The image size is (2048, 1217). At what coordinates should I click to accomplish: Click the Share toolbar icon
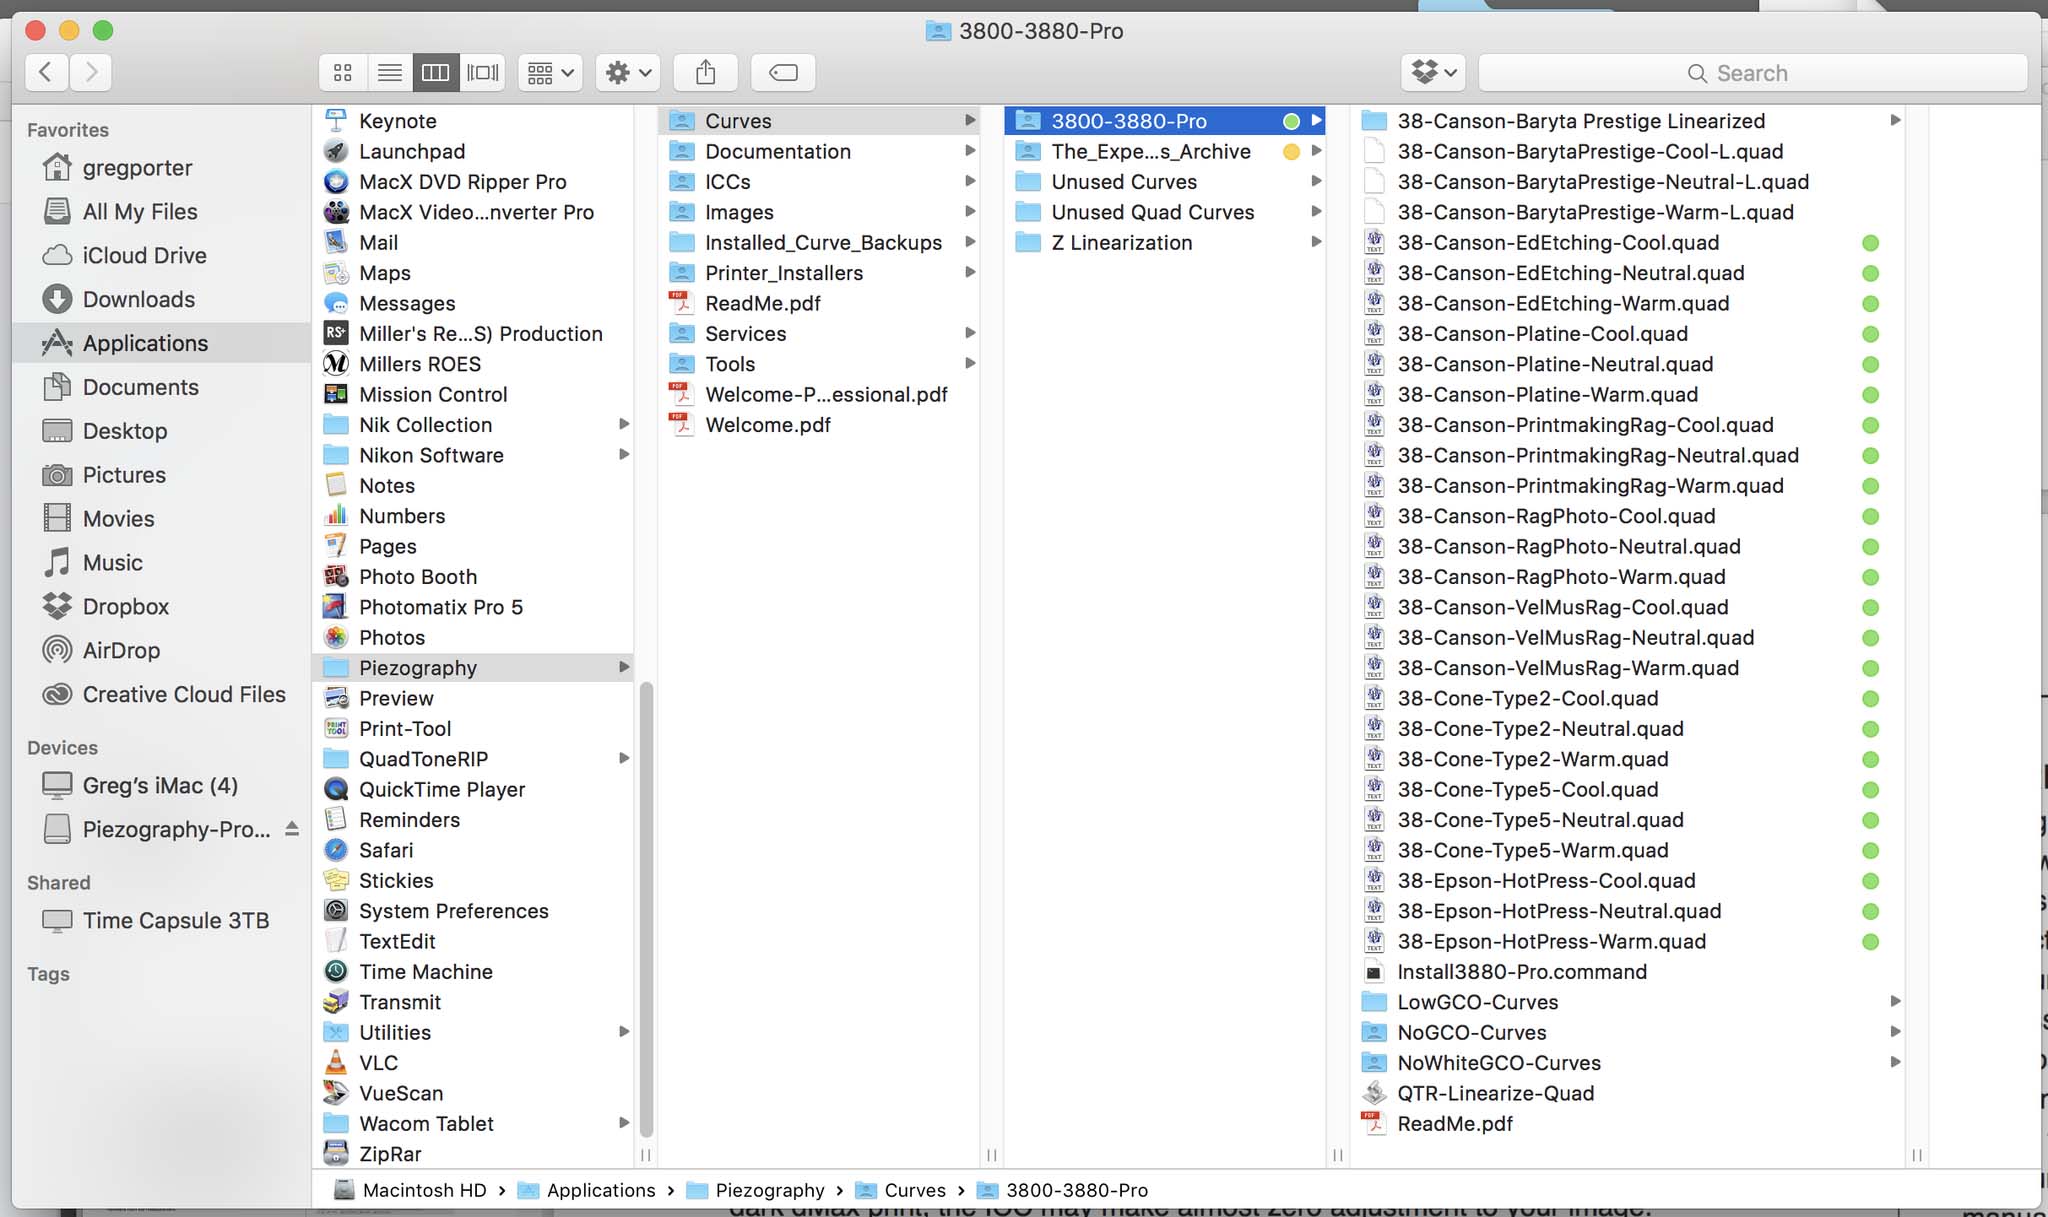[x=706, y=73]
